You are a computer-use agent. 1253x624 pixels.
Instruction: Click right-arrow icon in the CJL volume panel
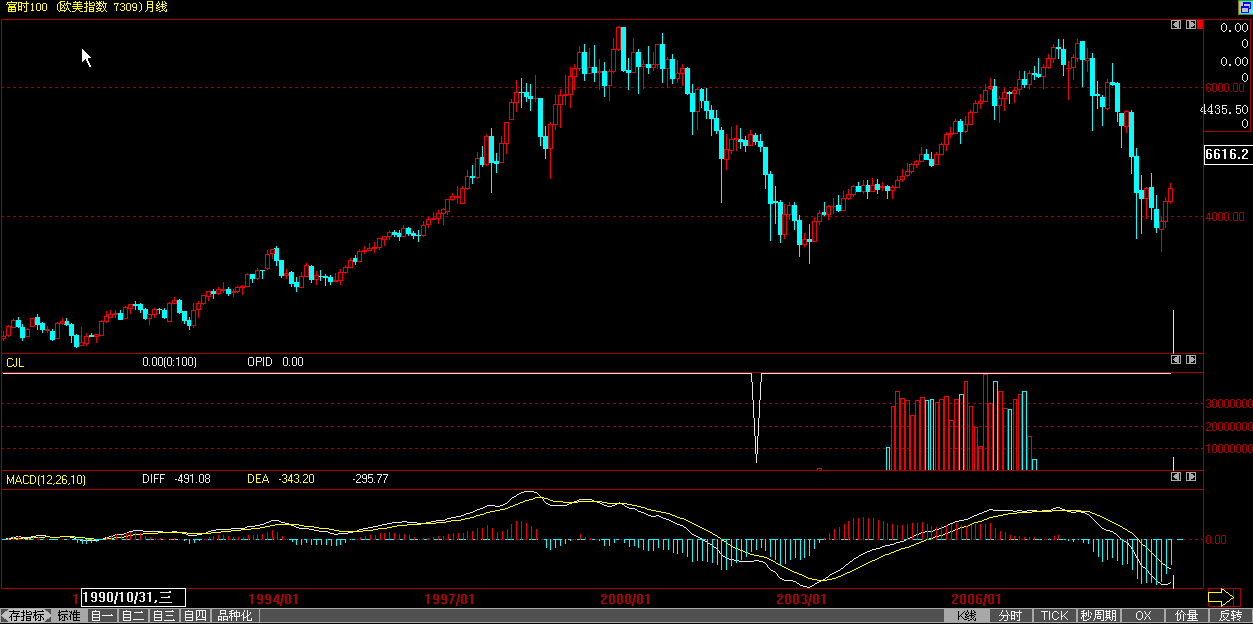[1190, 359]
